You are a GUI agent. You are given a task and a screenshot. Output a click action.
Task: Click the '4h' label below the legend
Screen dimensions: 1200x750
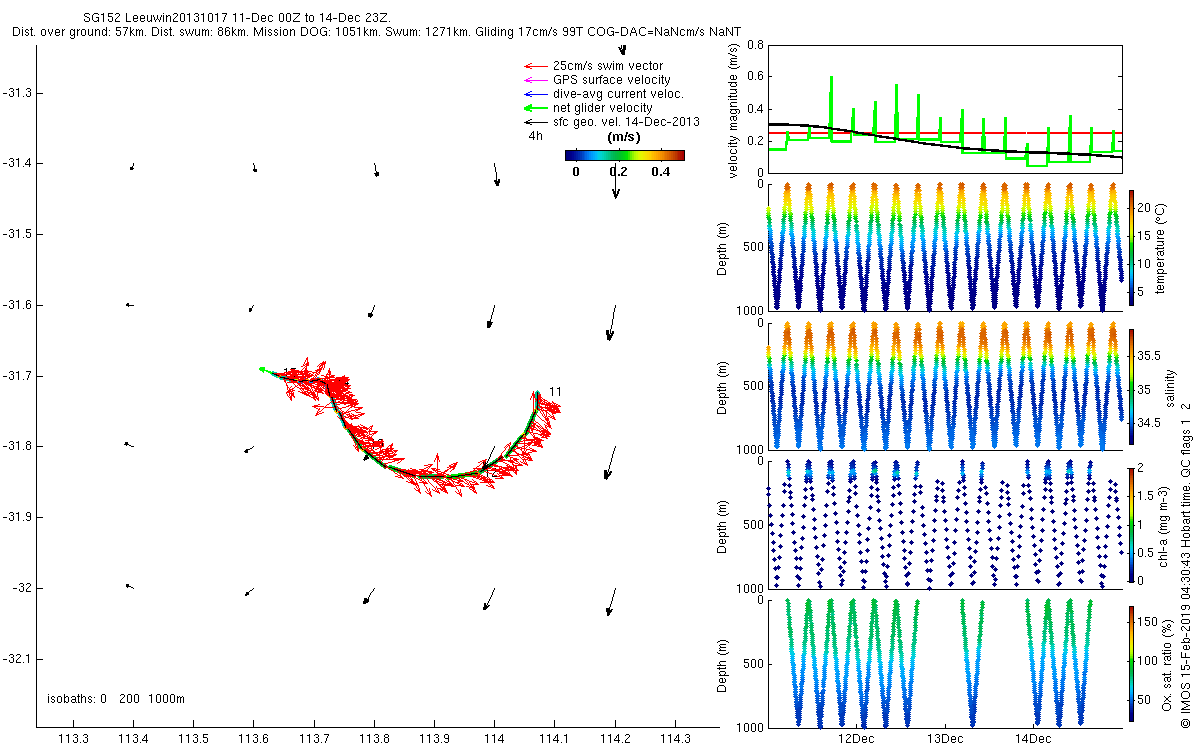[536, 137]
